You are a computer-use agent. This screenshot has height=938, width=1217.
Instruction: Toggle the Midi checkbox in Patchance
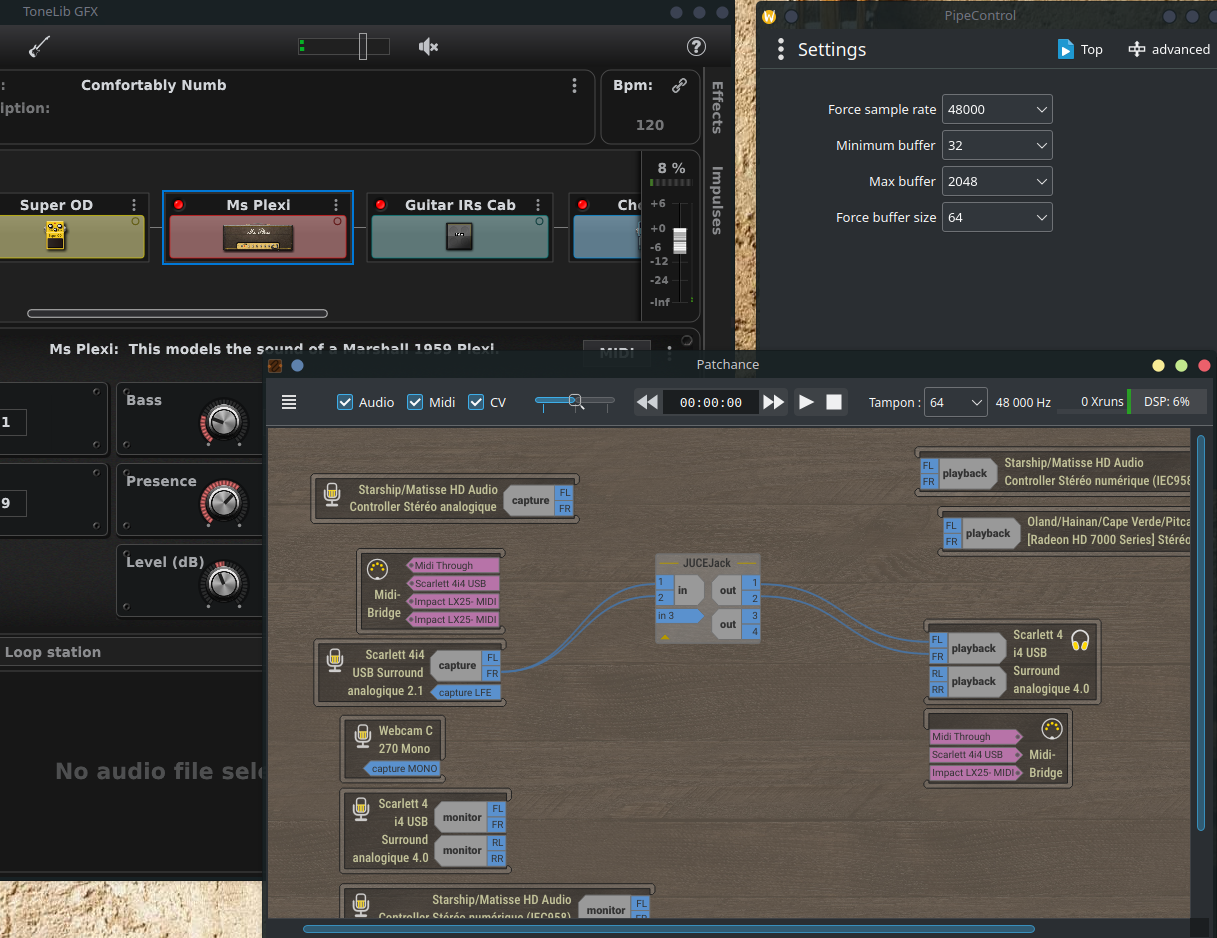[415, 402]
